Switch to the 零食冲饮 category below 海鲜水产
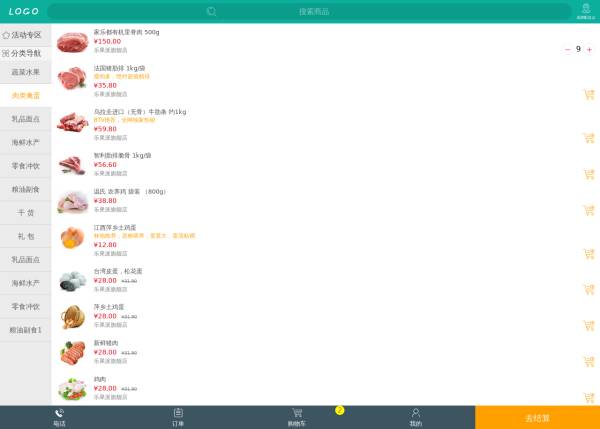 pos(25,165)
